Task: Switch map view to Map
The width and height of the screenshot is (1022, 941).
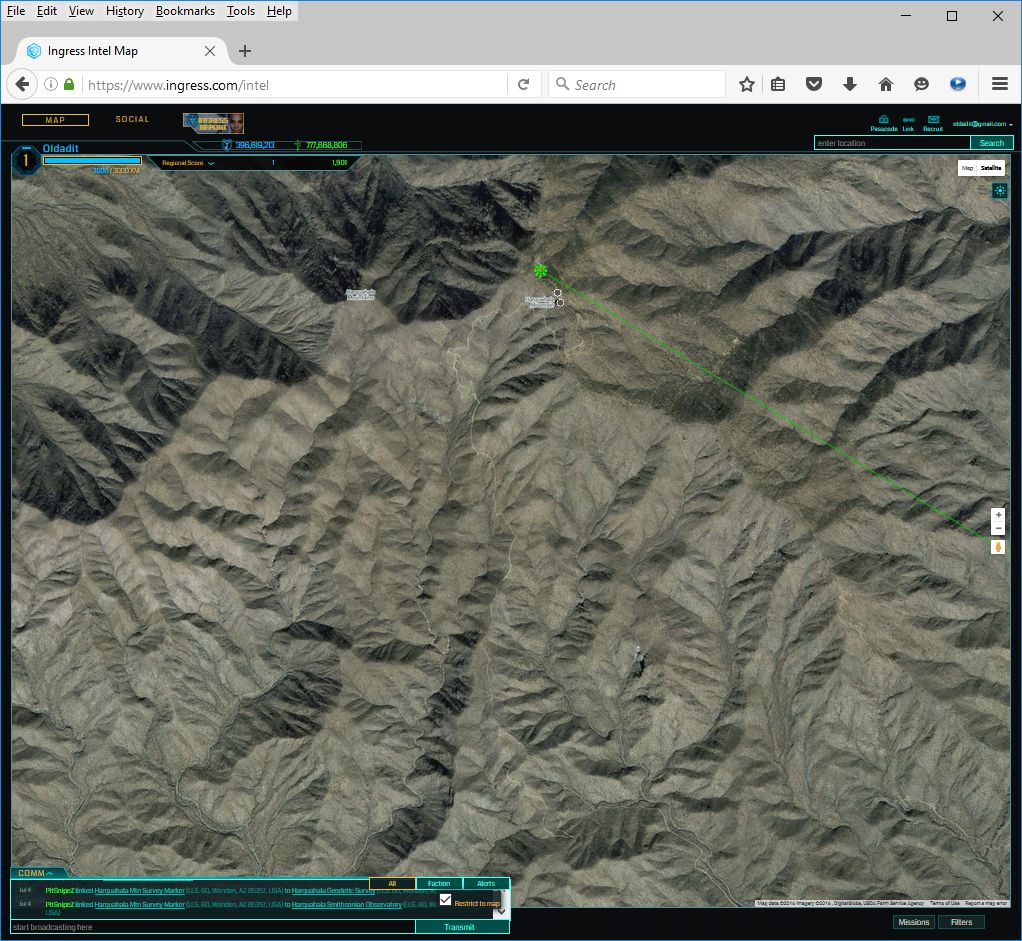Action: tap(967, 168)
